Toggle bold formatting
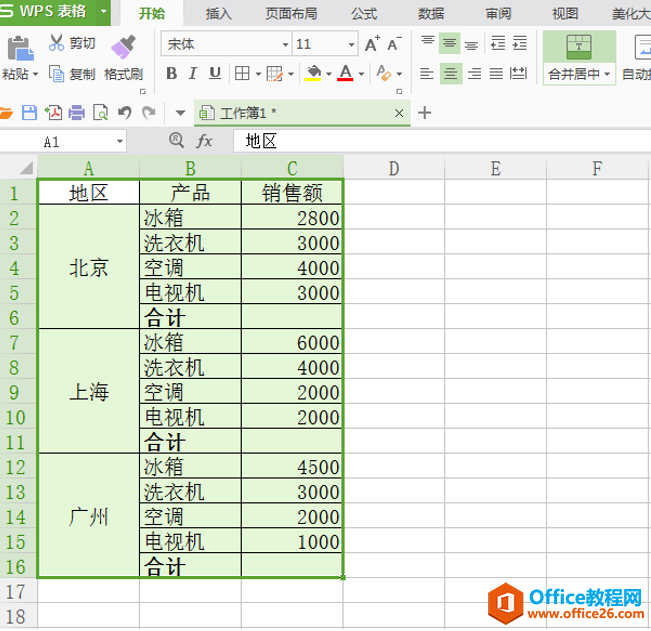 coord(171,73)
